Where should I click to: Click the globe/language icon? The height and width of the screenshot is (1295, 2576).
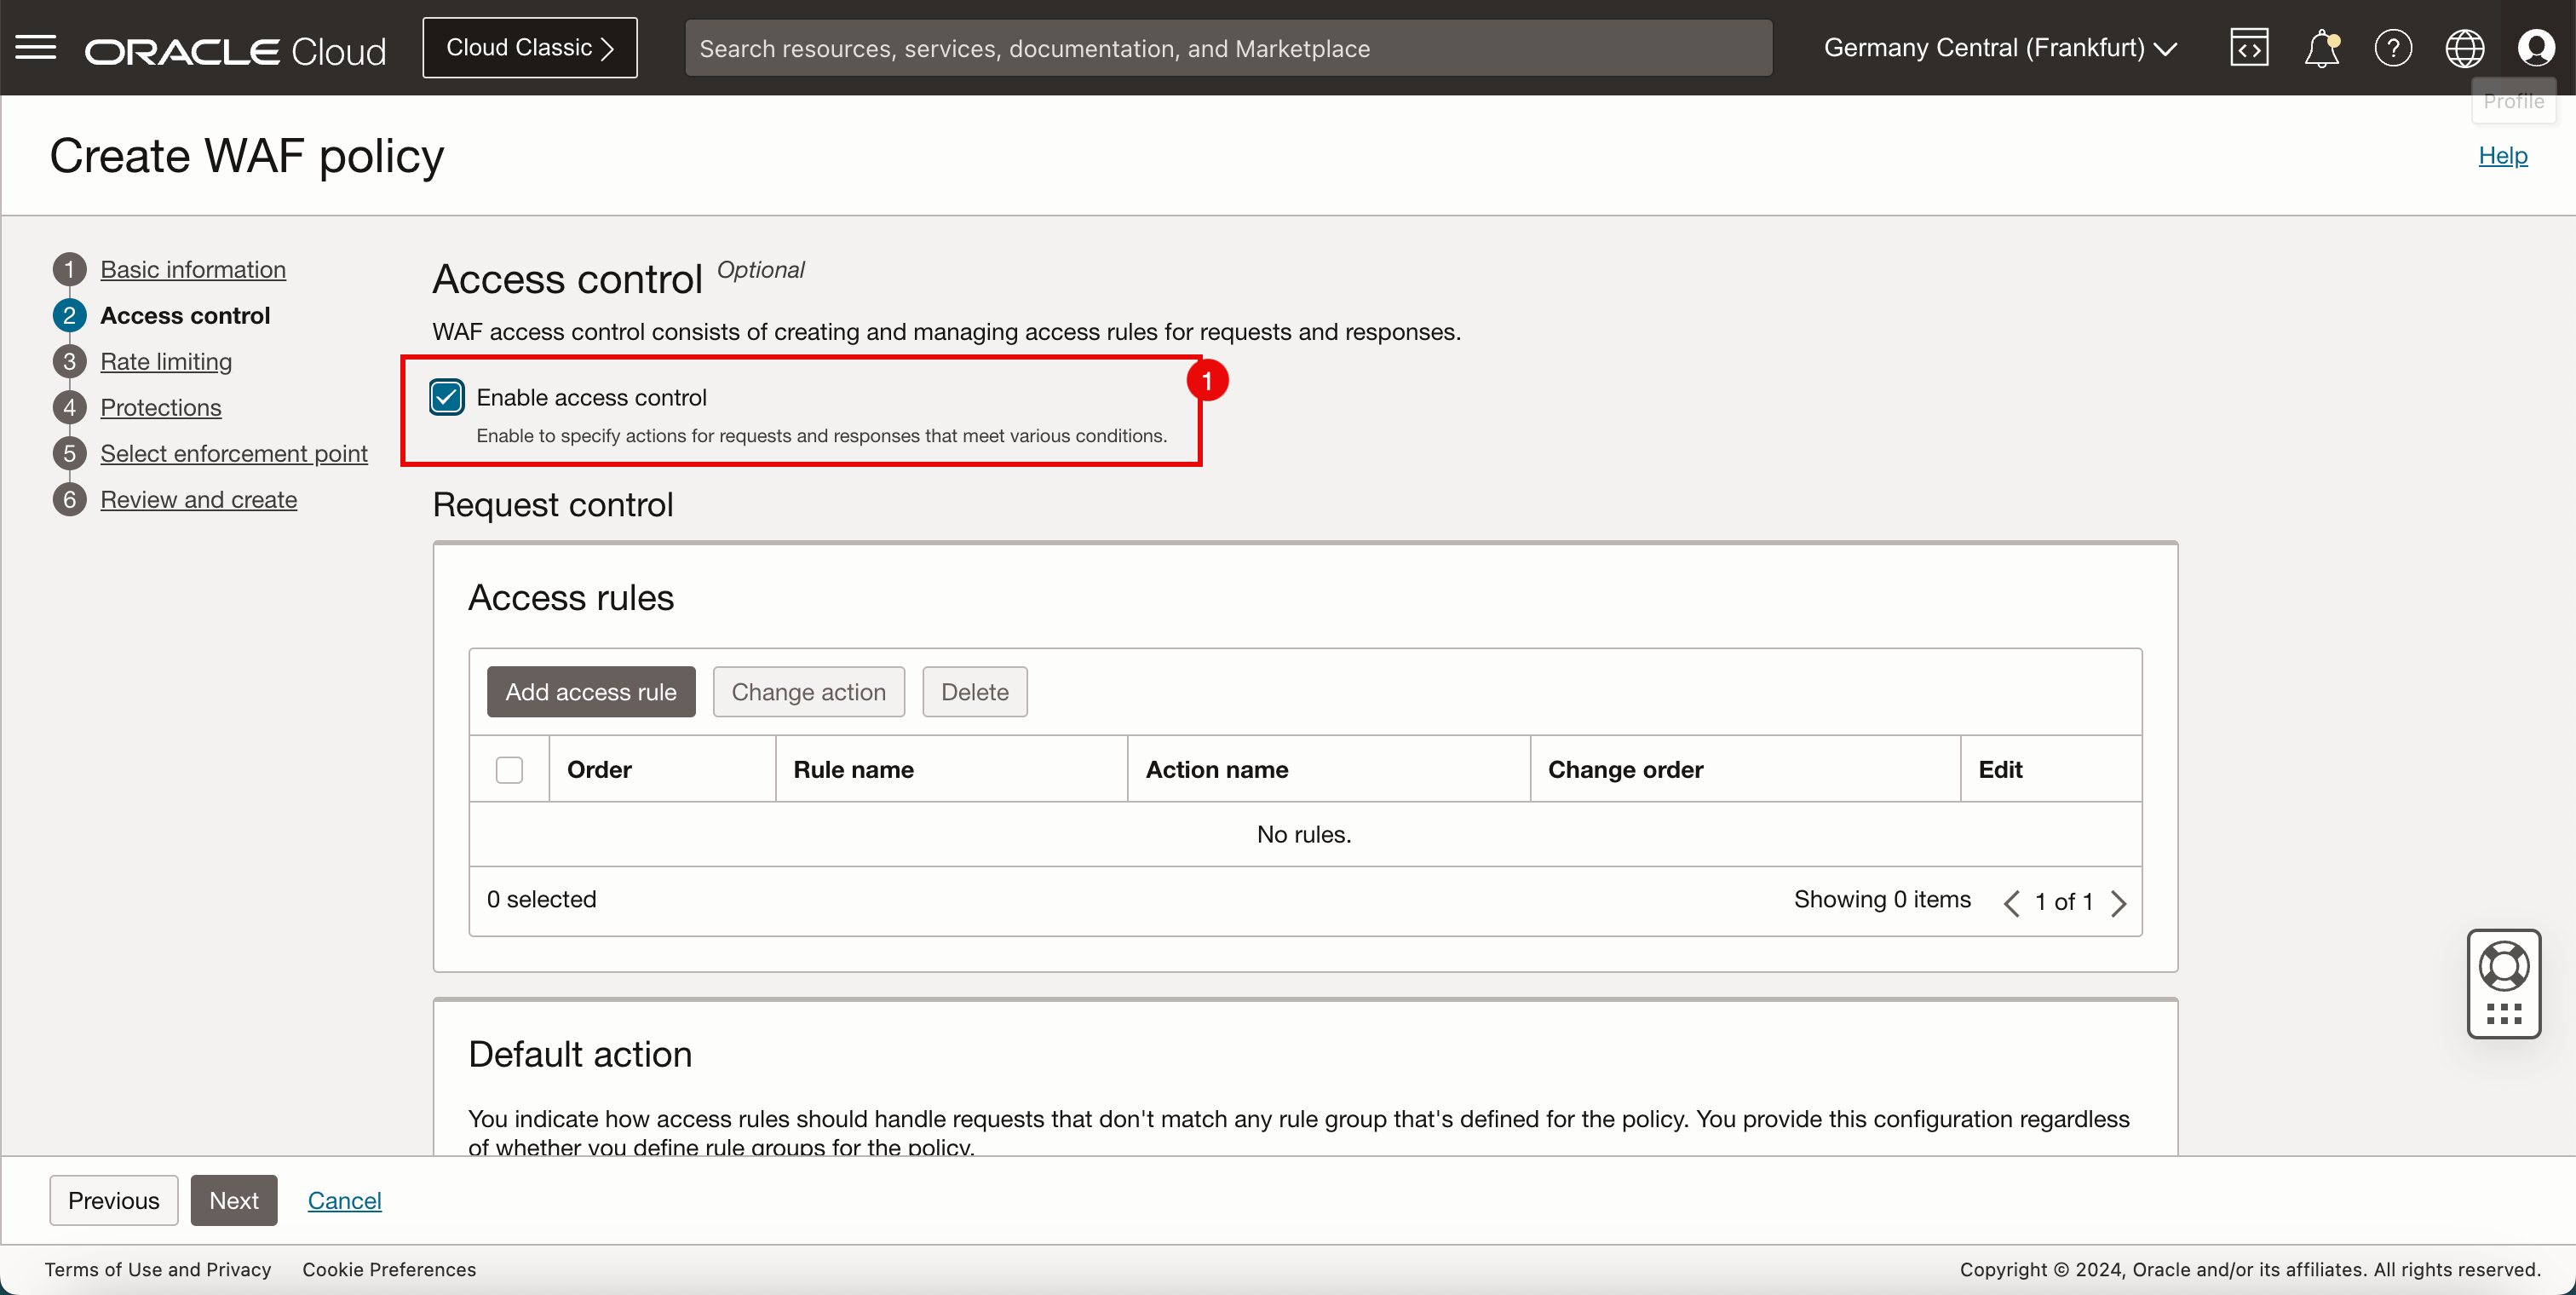[x=2464, y=48]
